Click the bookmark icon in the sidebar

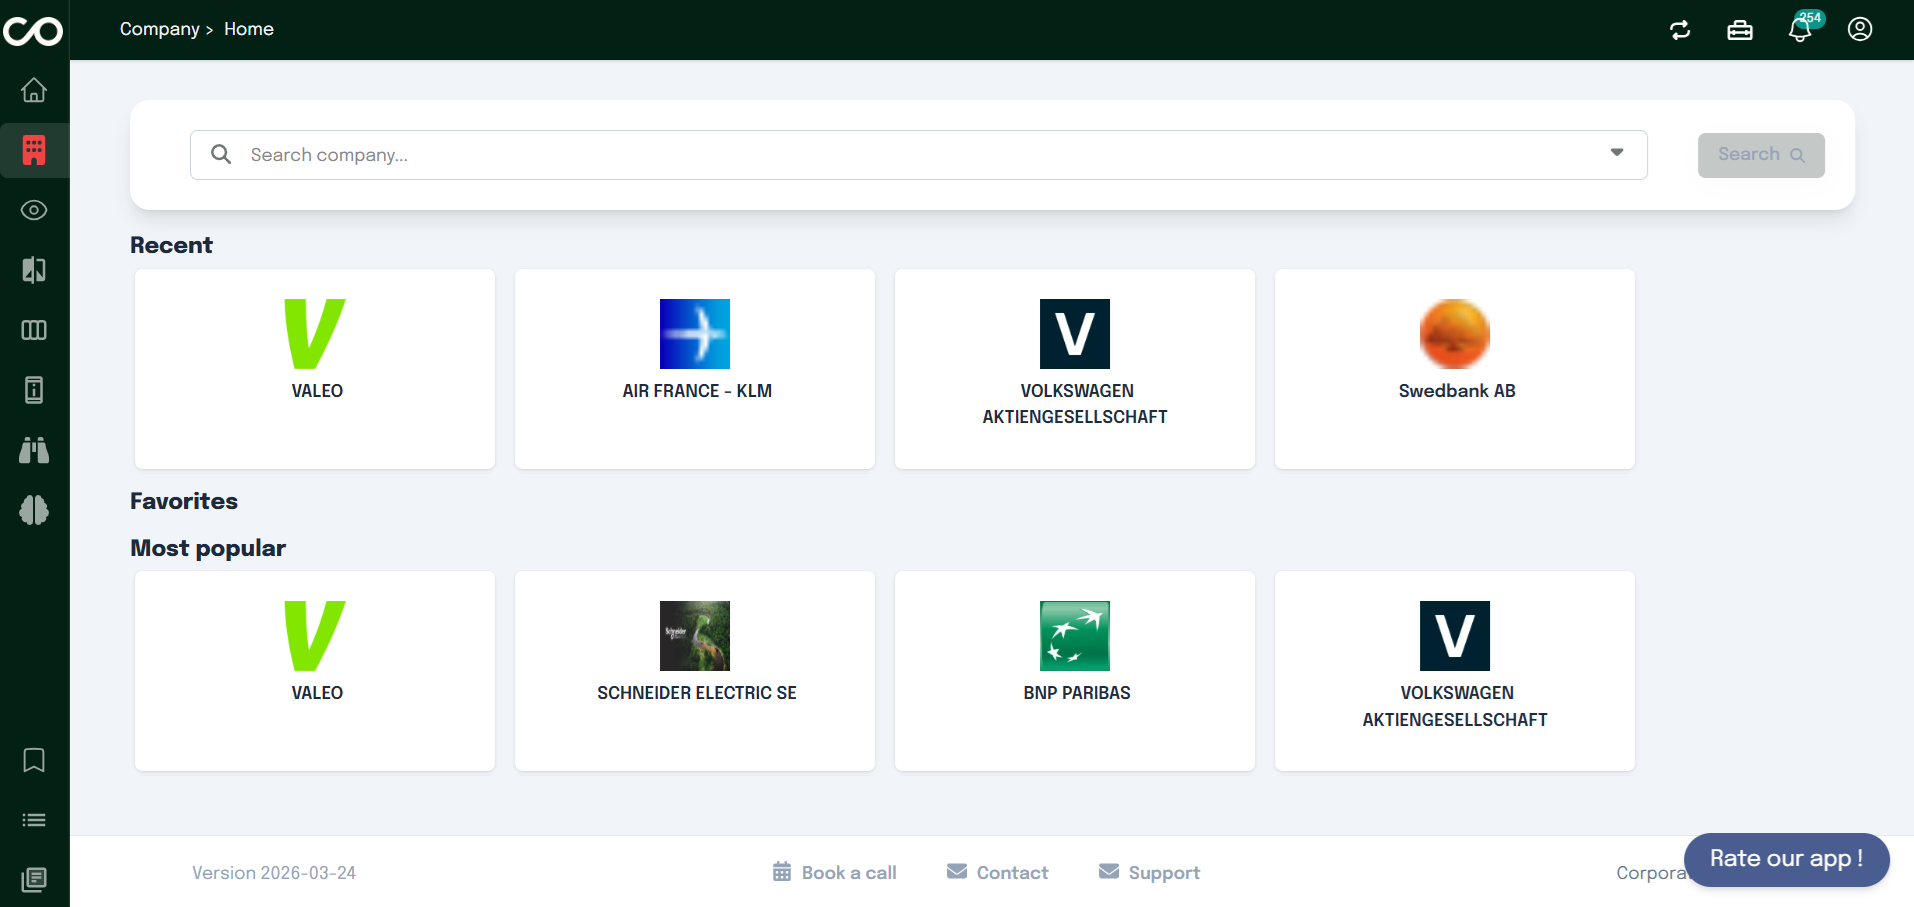pyautogui.click(x=33, y=760)
